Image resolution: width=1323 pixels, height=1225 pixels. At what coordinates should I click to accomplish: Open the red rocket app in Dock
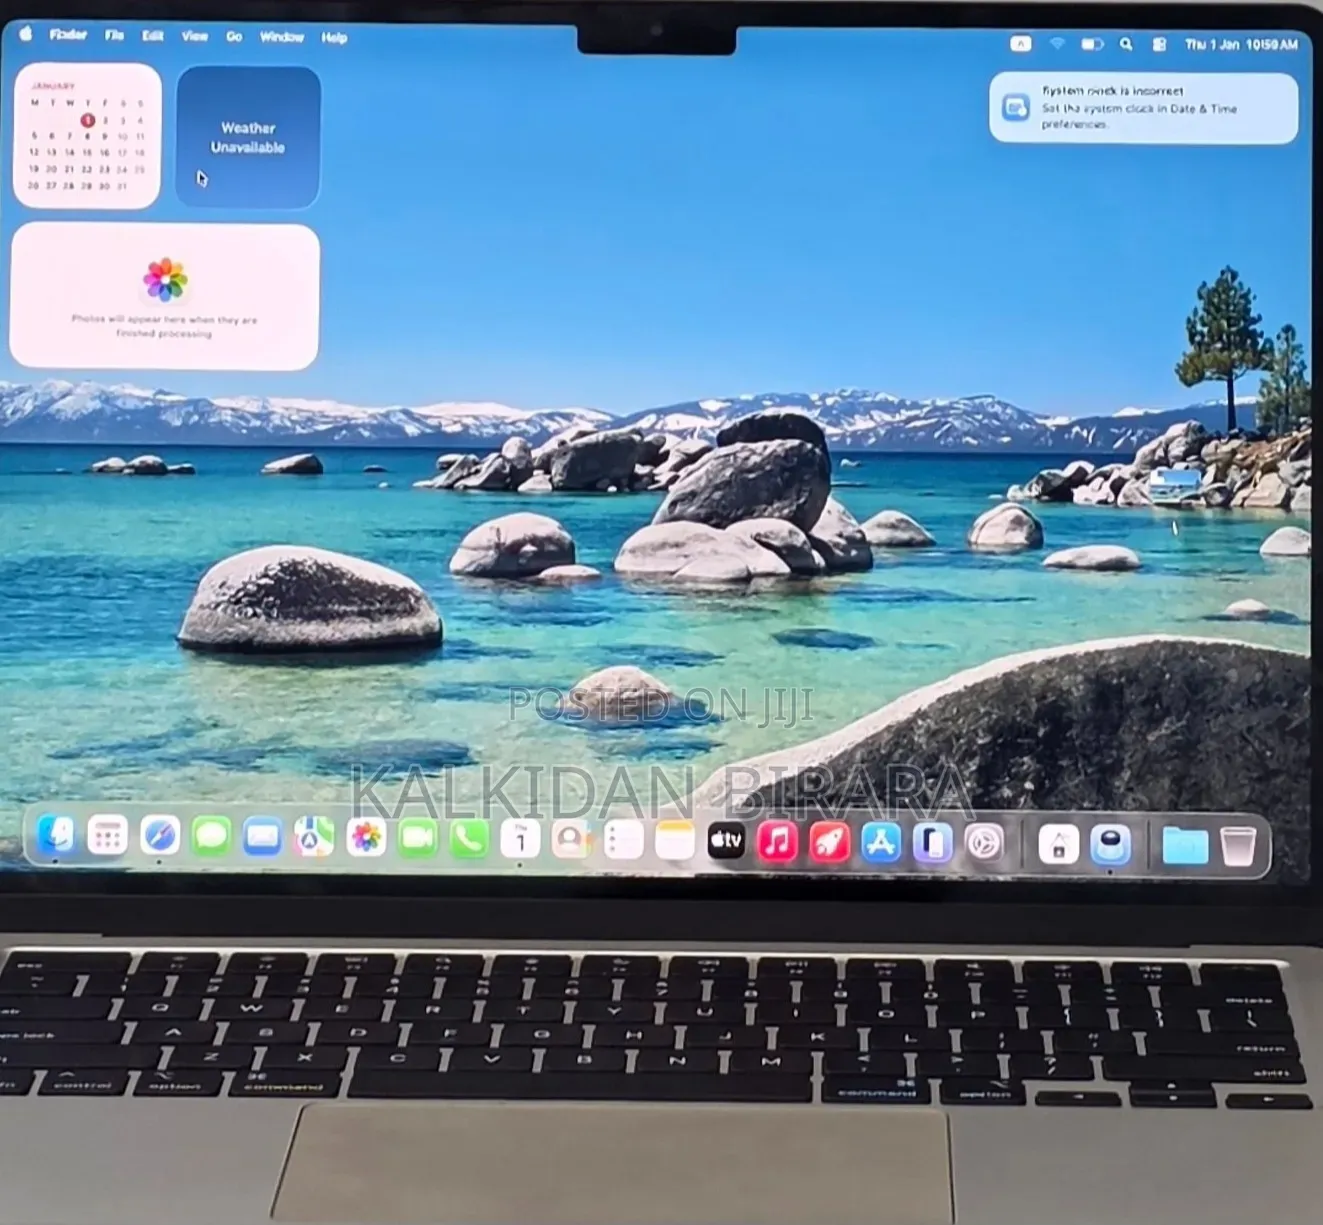tap(829, 843)
